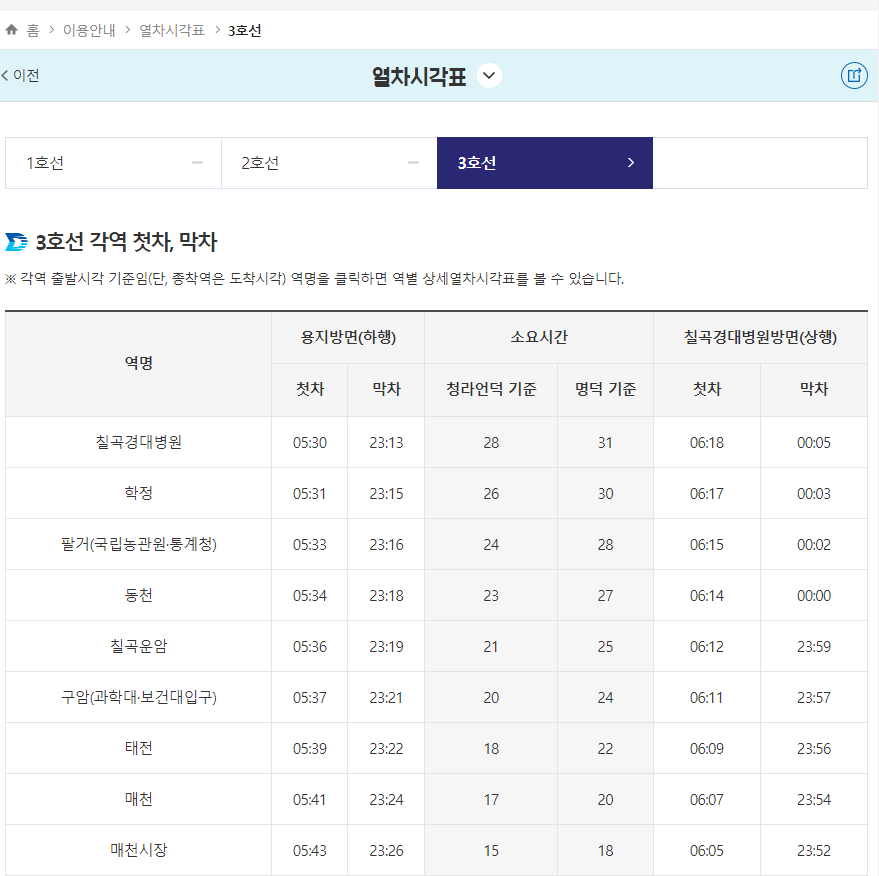This screenshot has height=876, width=879.
Task: Go to 이용안내 breadcrumb link
Action: (89, 30)
